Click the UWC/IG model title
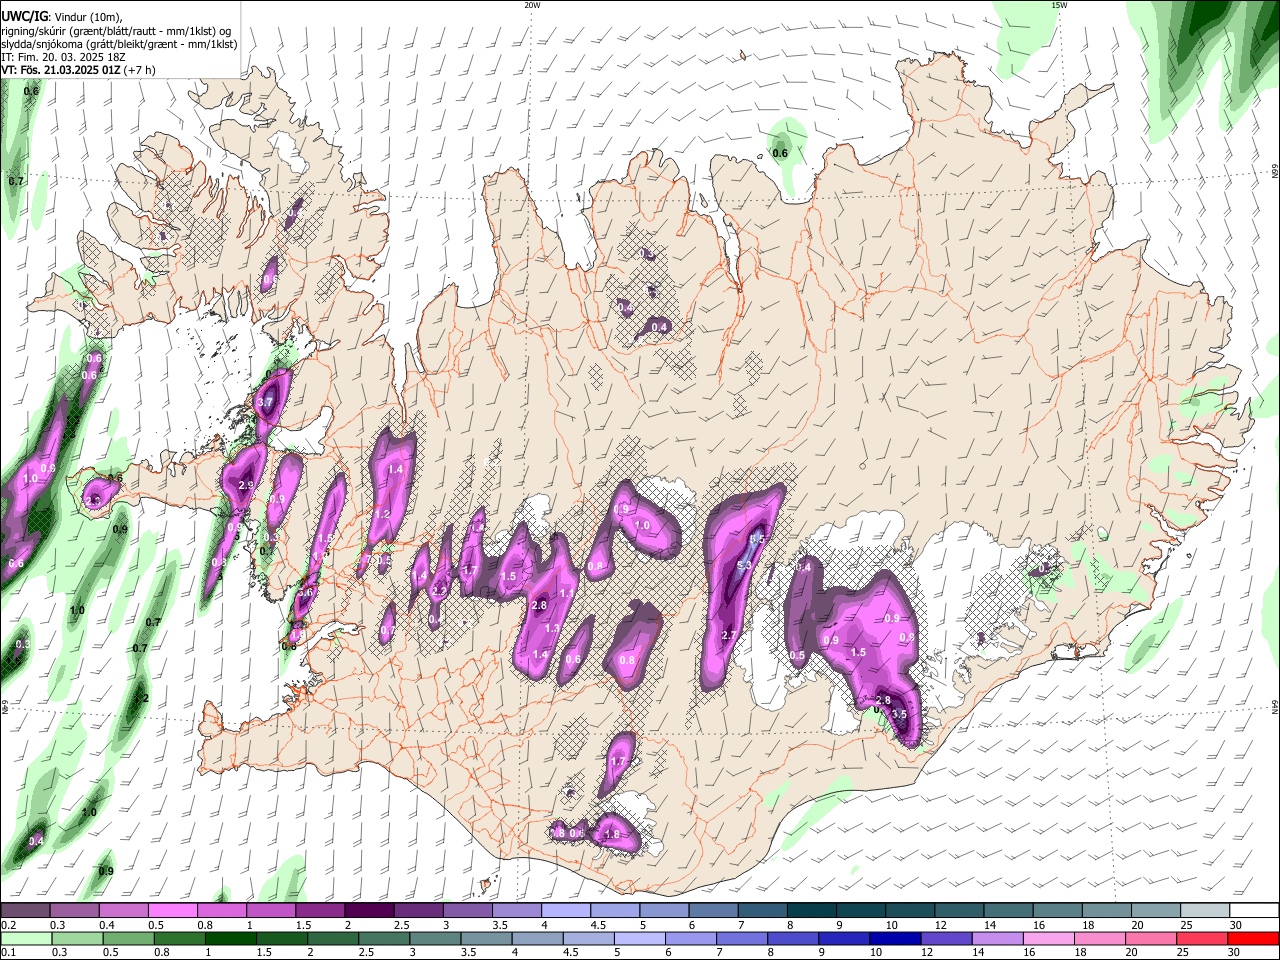 coord(25,16)
